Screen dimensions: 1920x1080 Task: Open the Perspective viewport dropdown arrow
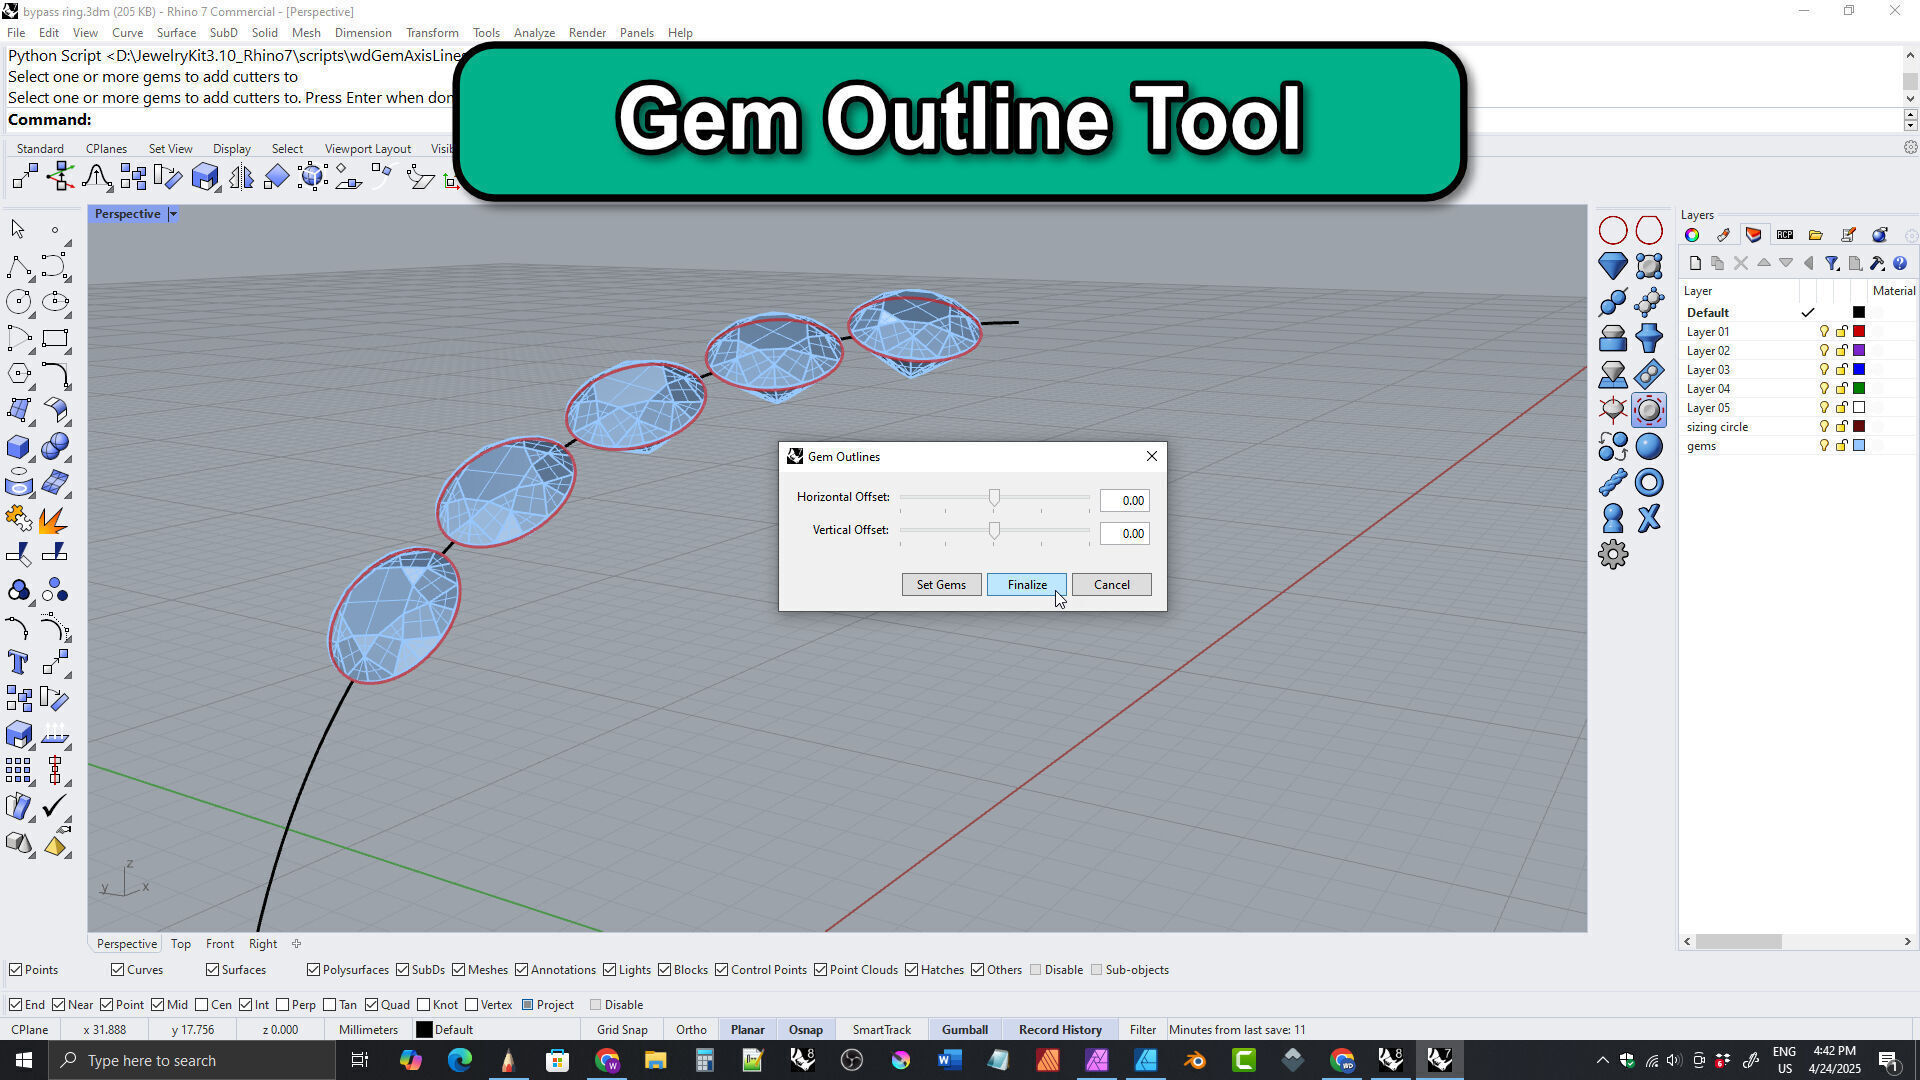(173, 214)
